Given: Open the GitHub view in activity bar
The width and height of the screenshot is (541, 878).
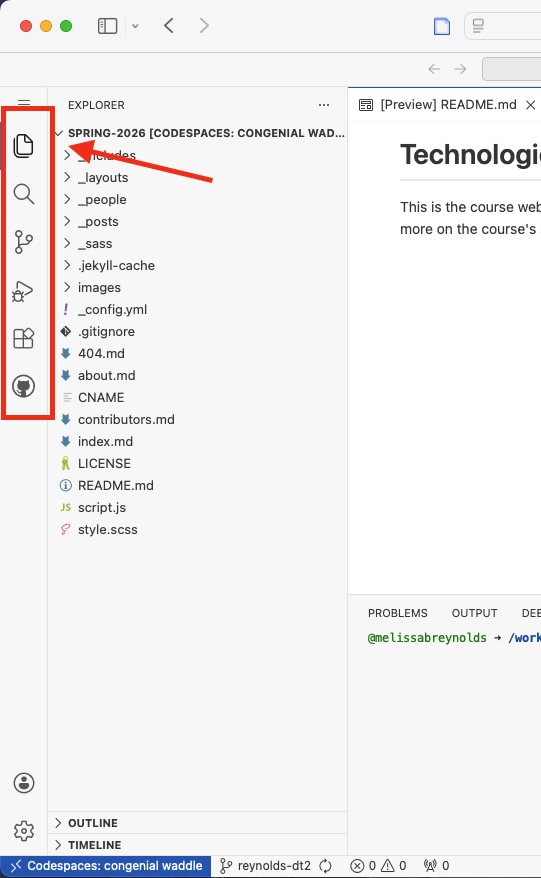Looking at the screenshot, I should [24, 386].
